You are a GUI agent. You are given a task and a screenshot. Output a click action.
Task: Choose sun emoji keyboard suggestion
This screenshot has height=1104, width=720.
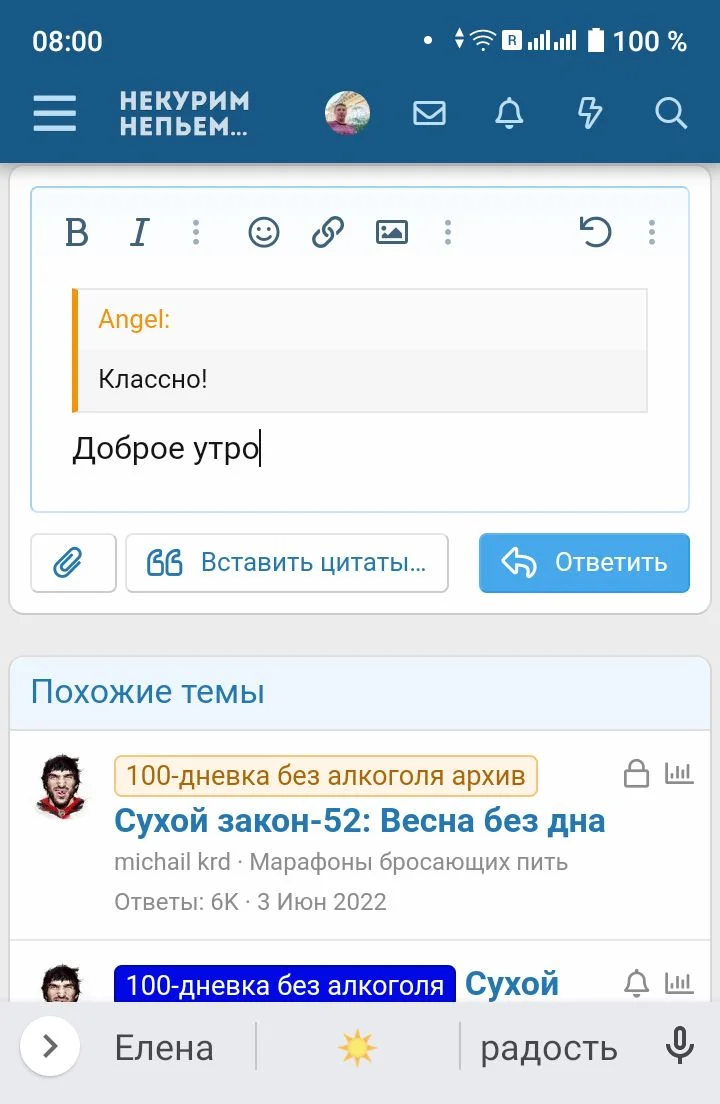click(358, 1048)
